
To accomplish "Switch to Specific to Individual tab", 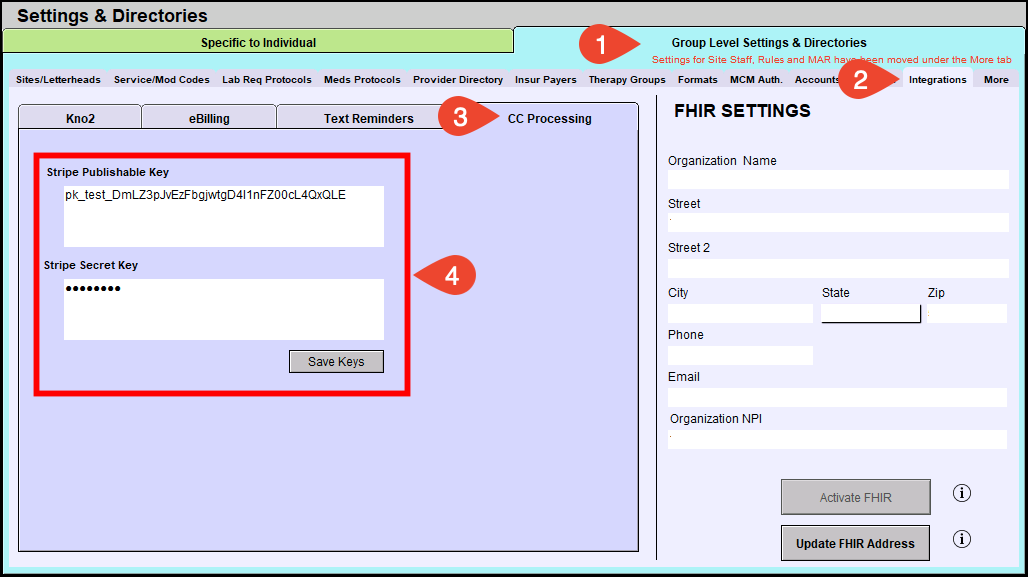I will point(258,42).
